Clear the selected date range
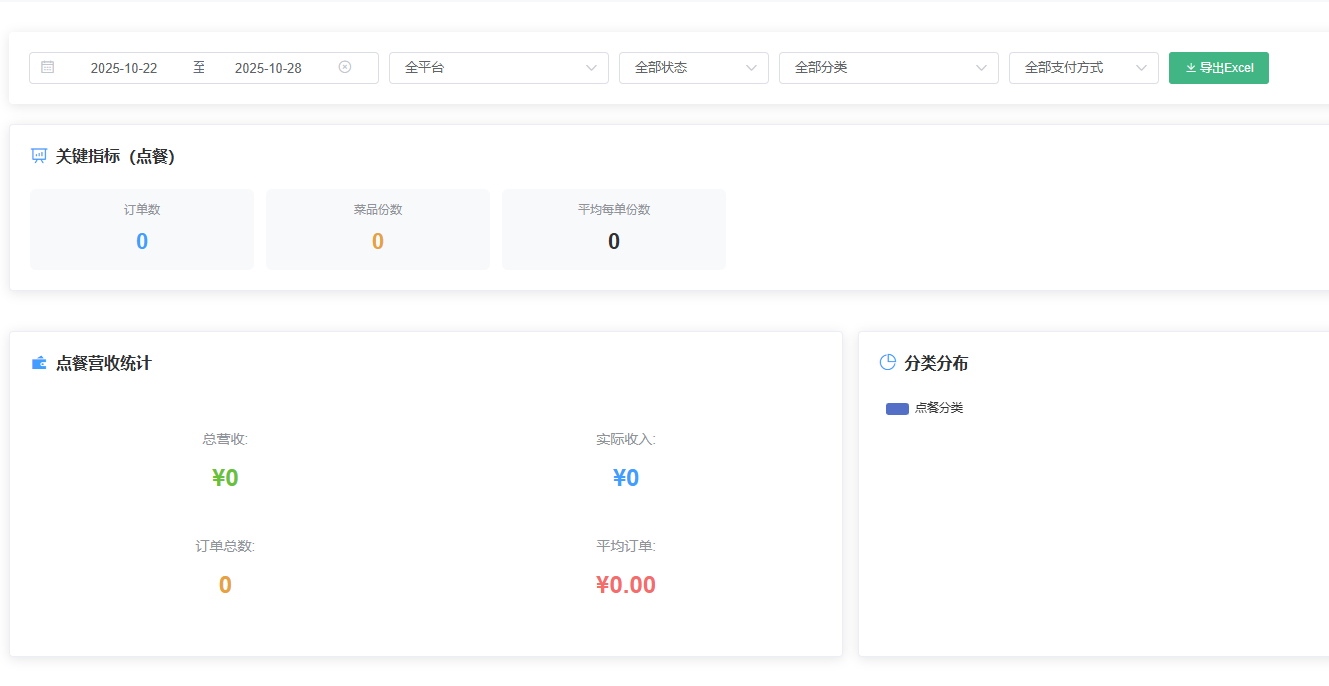Image resolution: width=1329 pixels, height=686 pixels. 345,68
